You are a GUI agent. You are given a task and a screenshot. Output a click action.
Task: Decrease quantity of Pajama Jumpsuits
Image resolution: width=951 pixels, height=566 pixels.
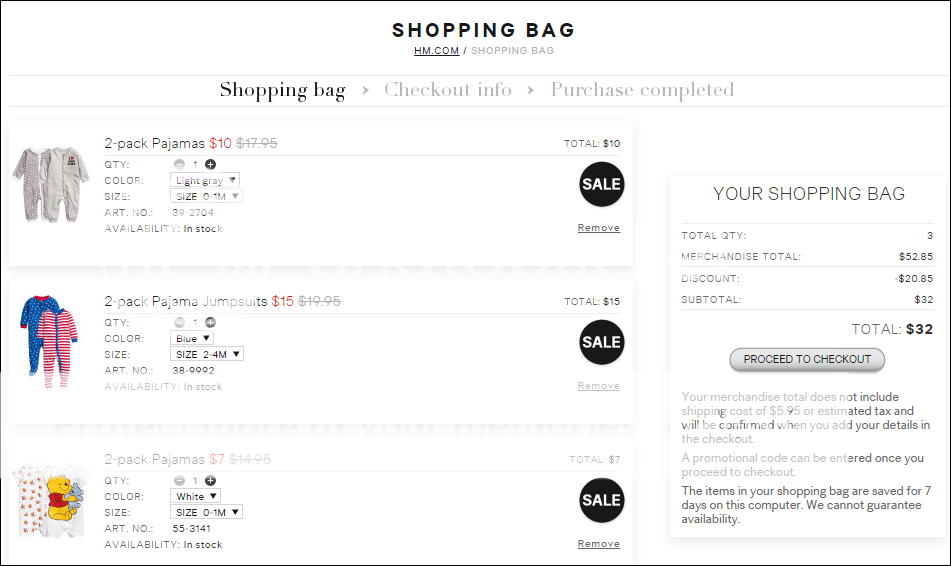click(x=179, y=322)
